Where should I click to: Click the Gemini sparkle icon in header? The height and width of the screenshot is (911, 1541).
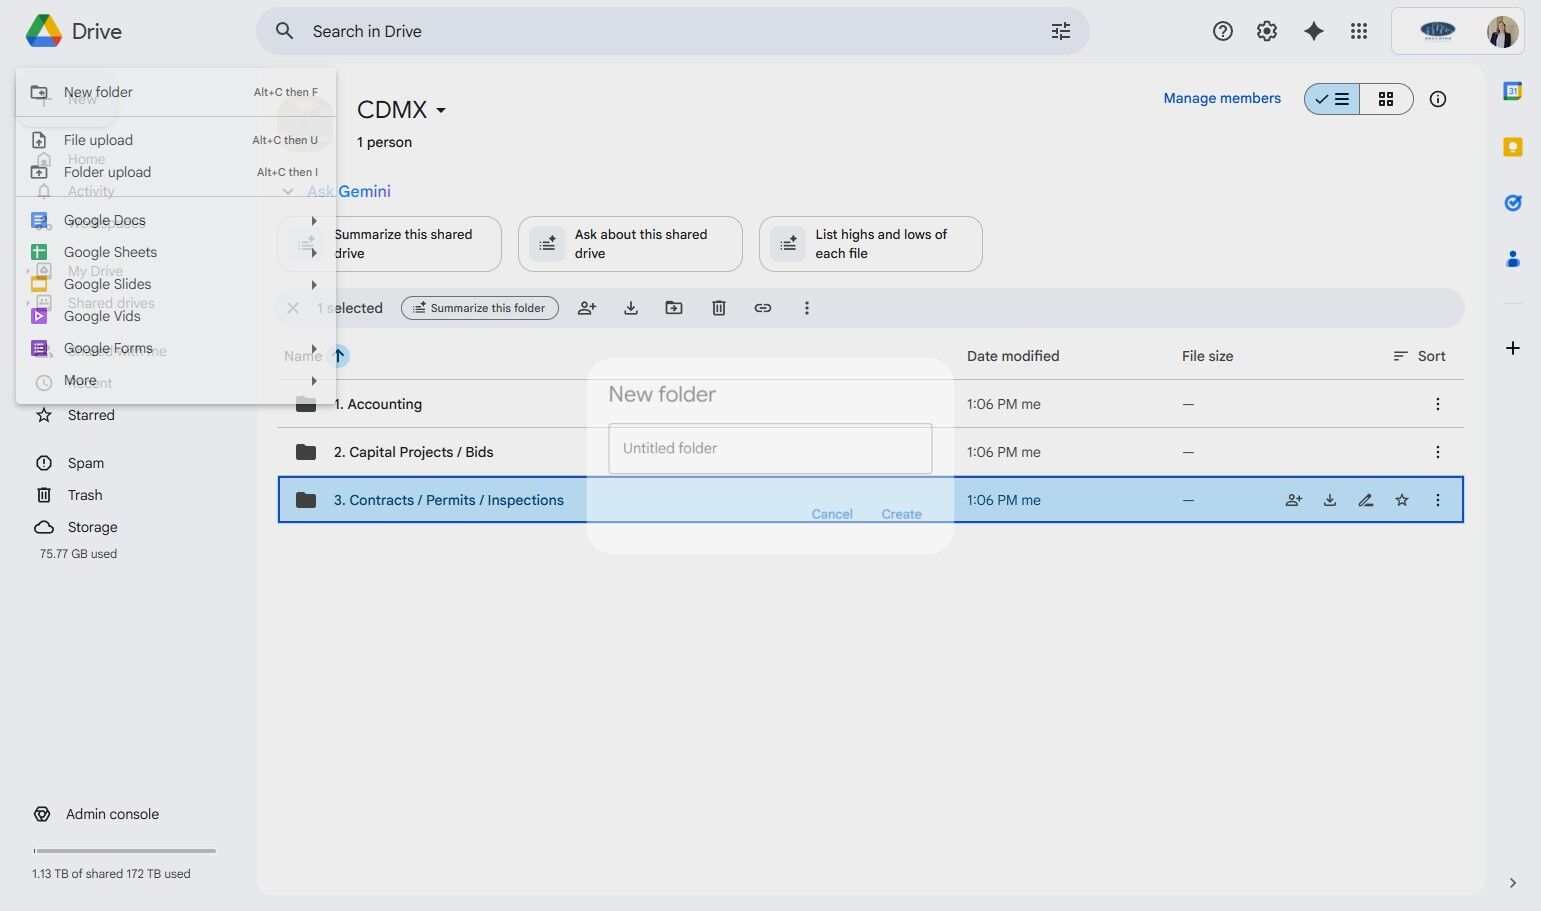click(1313, 31)
